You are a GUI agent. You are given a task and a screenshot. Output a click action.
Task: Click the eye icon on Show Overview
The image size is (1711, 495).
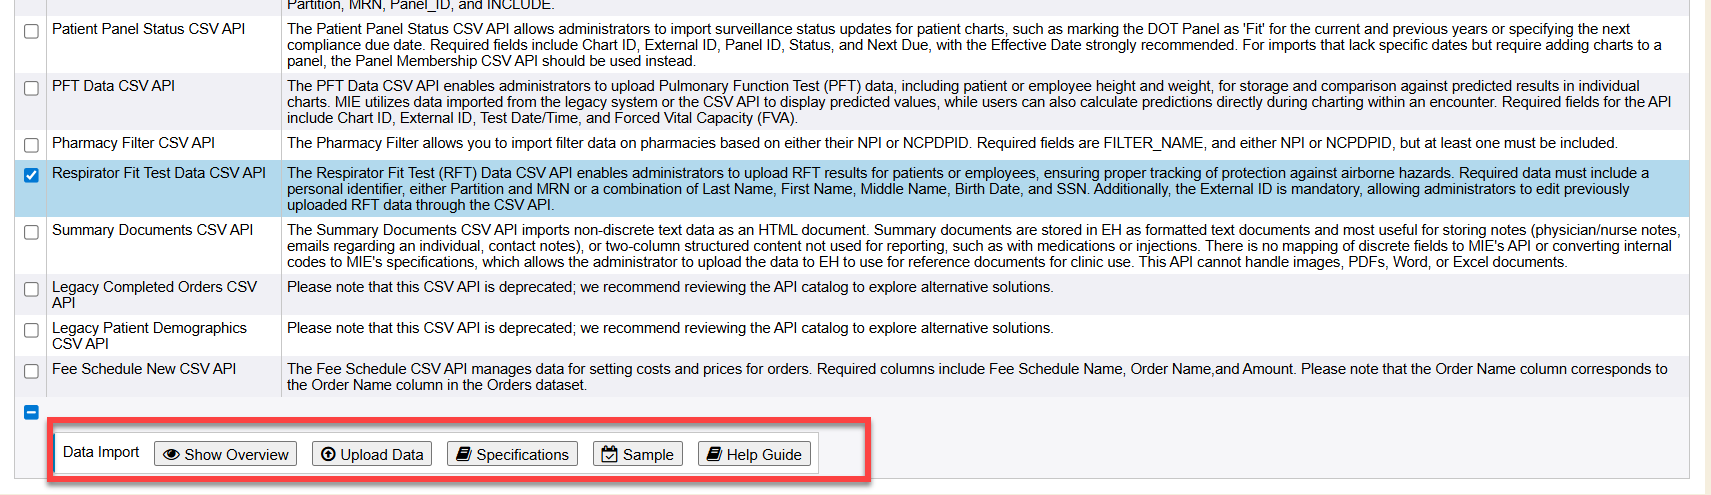tap(172, 455)
